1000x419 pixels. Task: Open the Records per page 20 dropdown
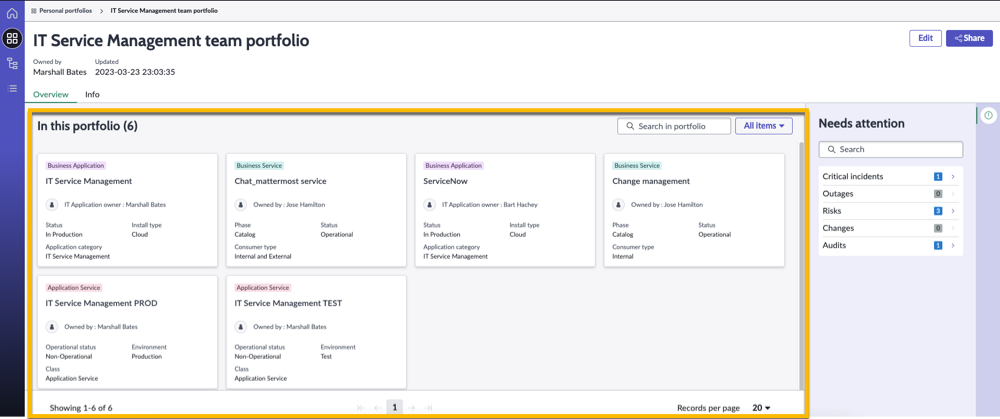[x=761, y=408]
